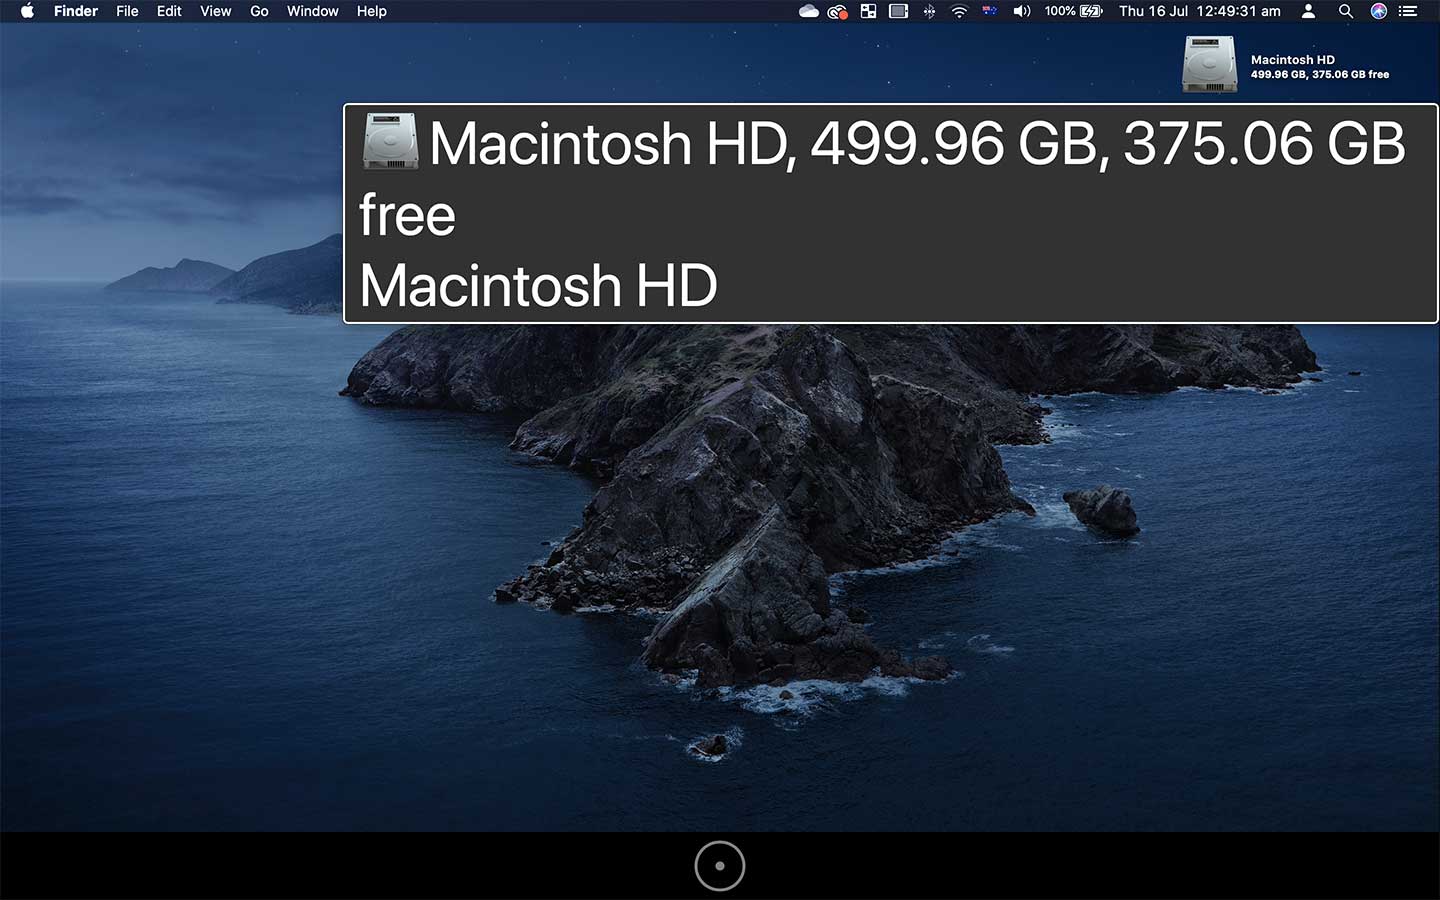Open the user account switching menu
This screenshot has width=1440, height=900.
(x=1308, y=11)
